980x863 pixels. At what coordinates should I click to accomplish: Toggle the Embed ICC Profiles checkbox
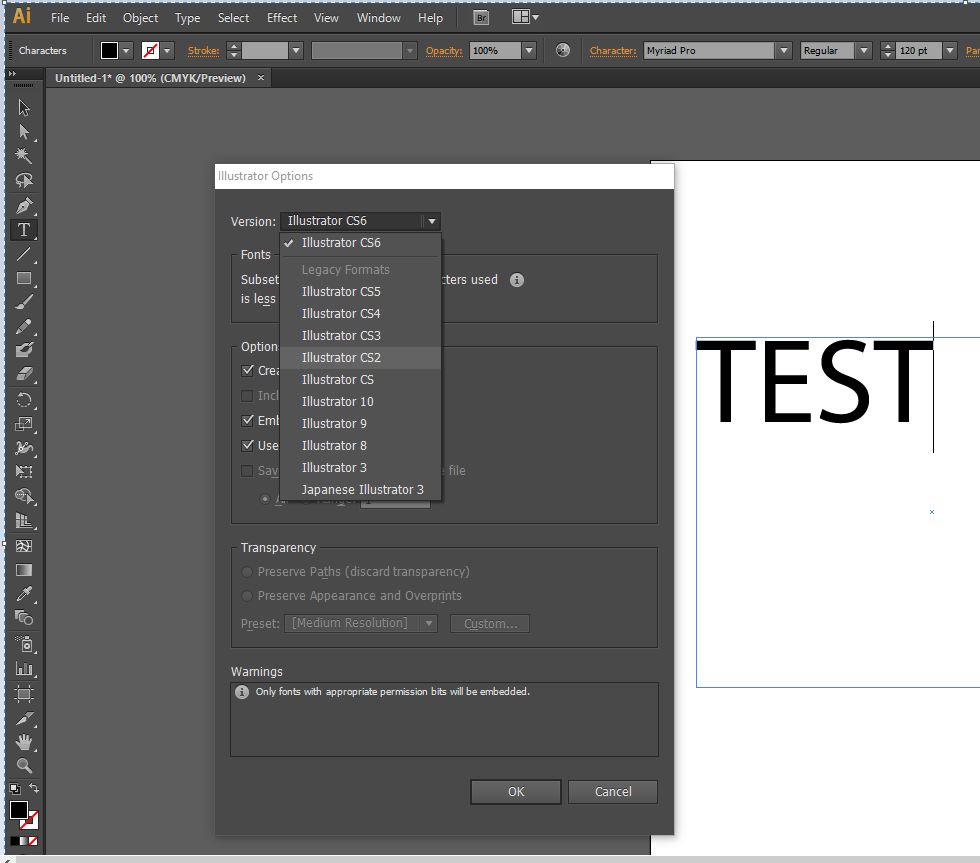[x=248, y=421]
